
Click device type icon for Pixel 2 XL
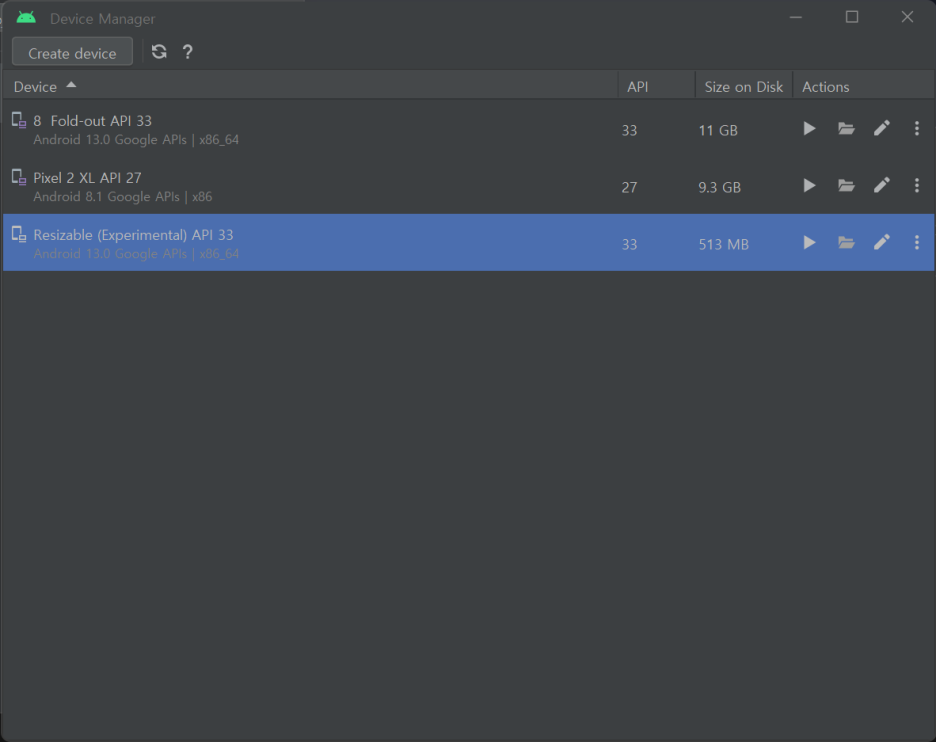(19, 177)
